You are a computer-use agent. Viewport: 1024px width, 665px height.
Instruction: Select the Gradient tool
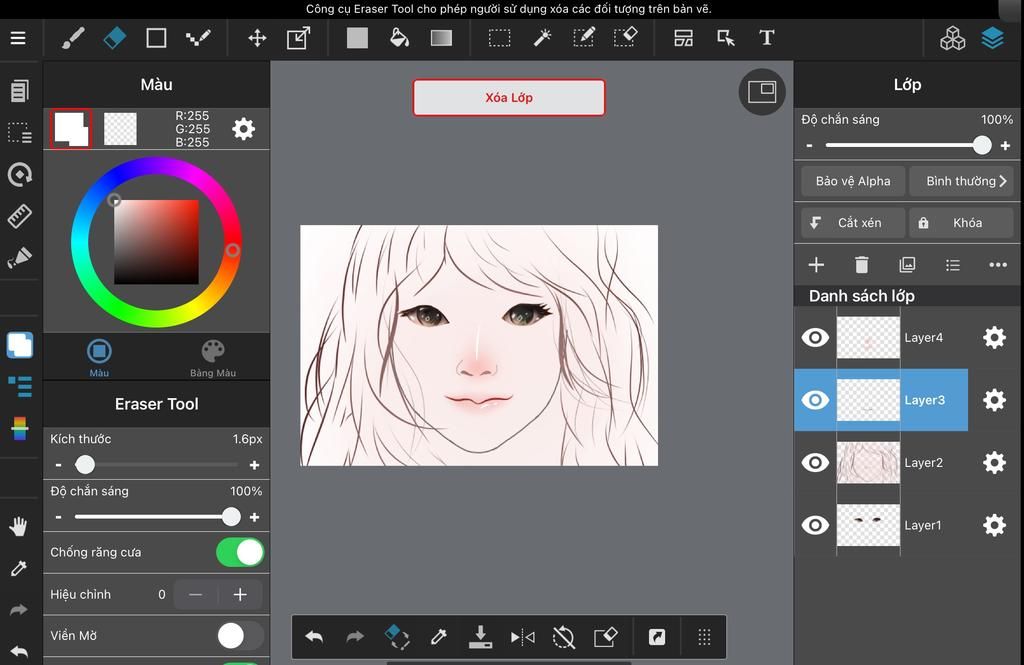441,38
